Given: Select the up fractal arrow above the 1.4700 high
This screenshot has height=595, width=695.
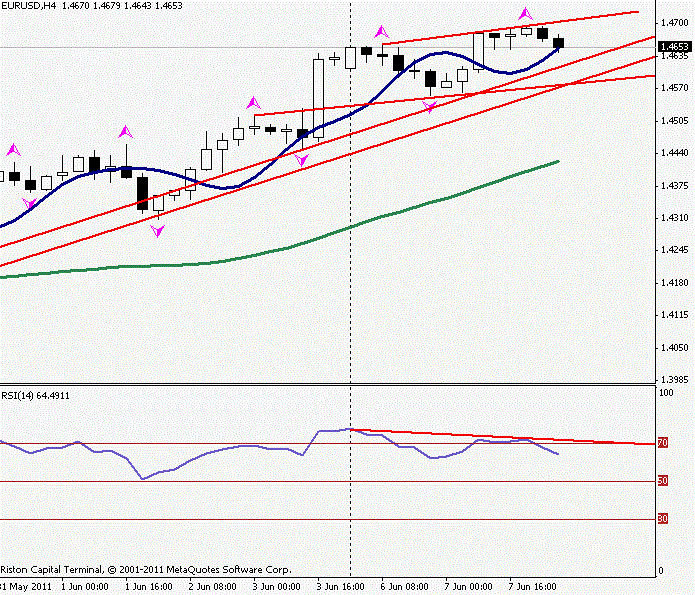Looking at the screenshot, I should [x=526, y=14].
